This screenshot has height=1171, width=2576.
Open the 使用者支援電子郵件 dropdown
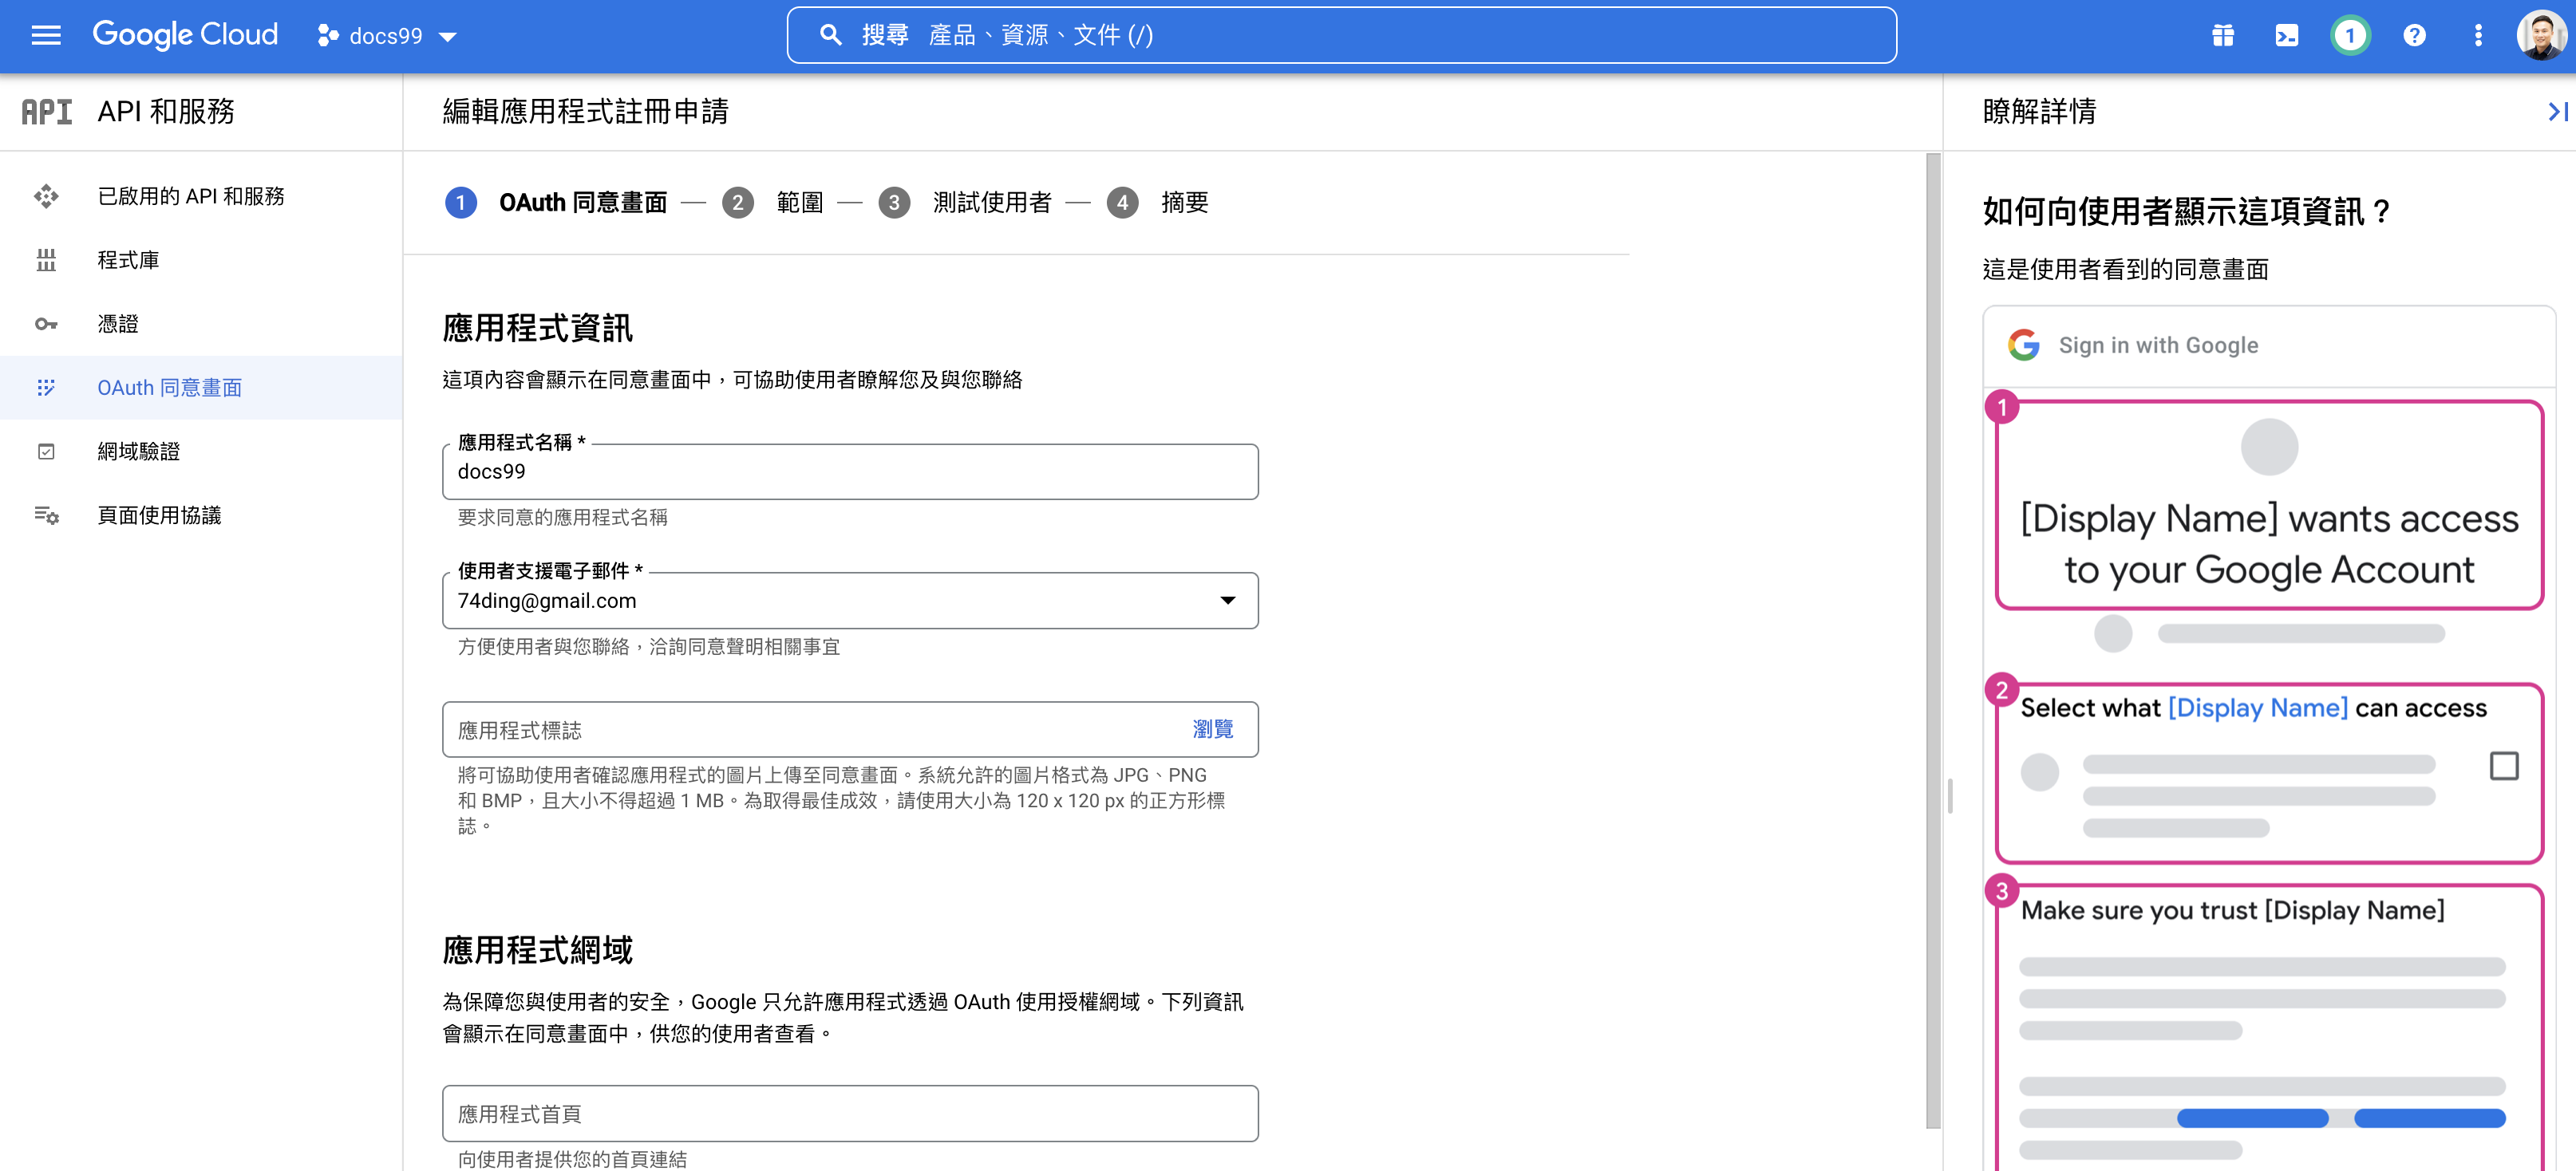[x=850, y=600]
